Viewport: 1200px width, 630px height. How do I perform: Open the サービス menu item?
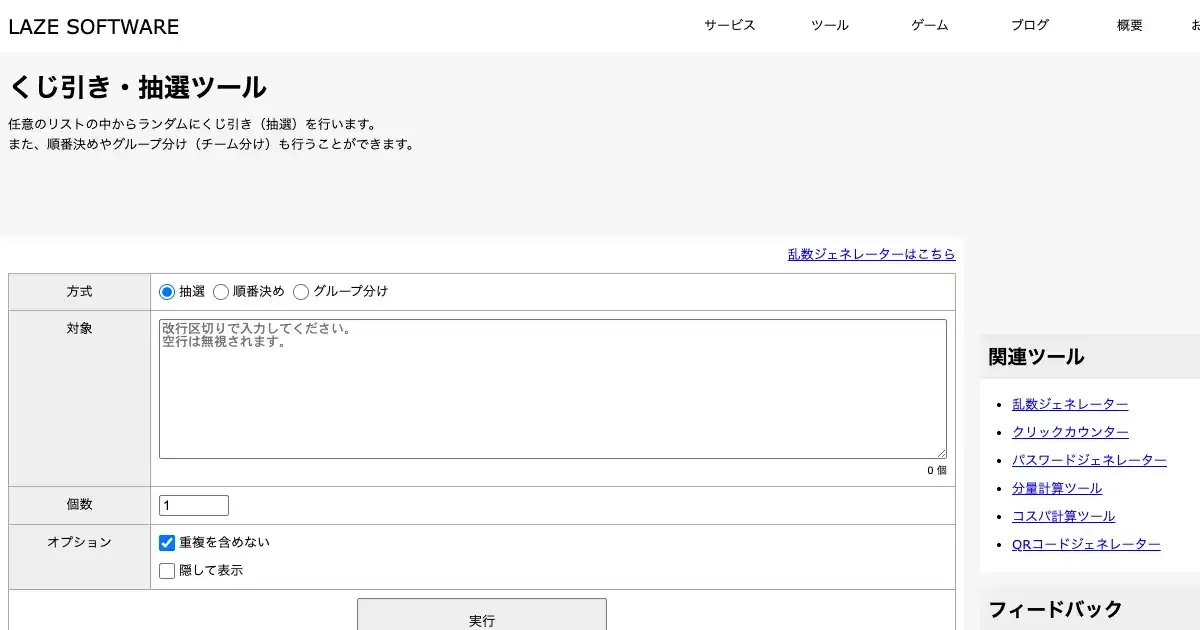[x=729, y=26]
